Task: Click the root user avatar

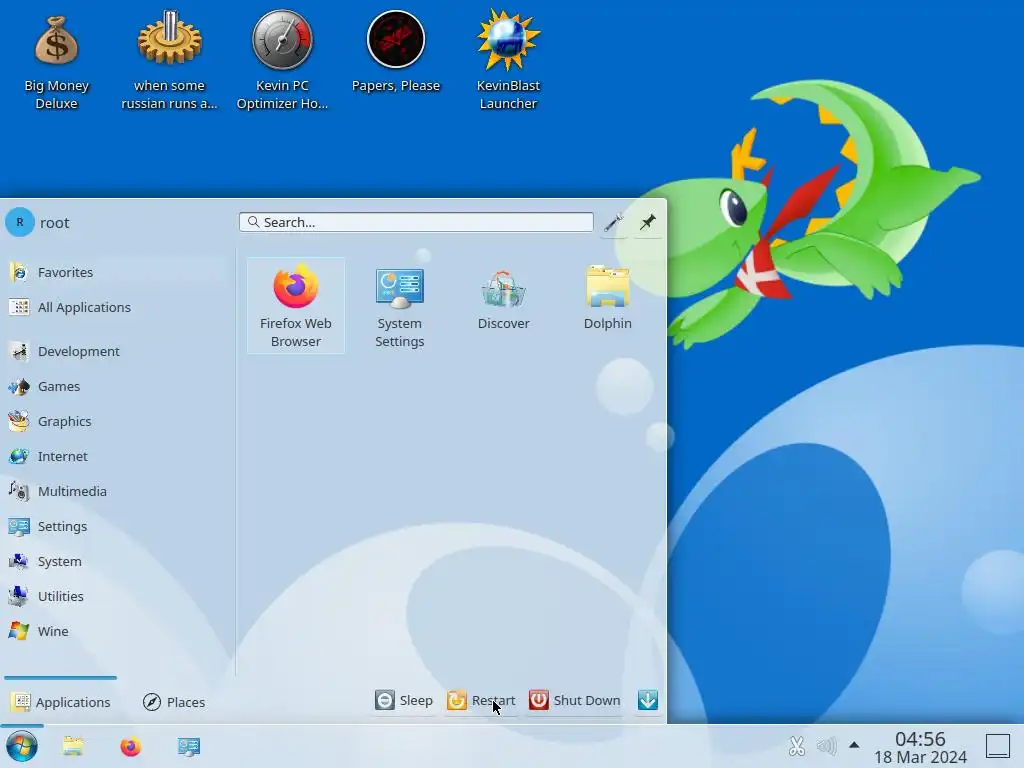Action: (20, 222)
